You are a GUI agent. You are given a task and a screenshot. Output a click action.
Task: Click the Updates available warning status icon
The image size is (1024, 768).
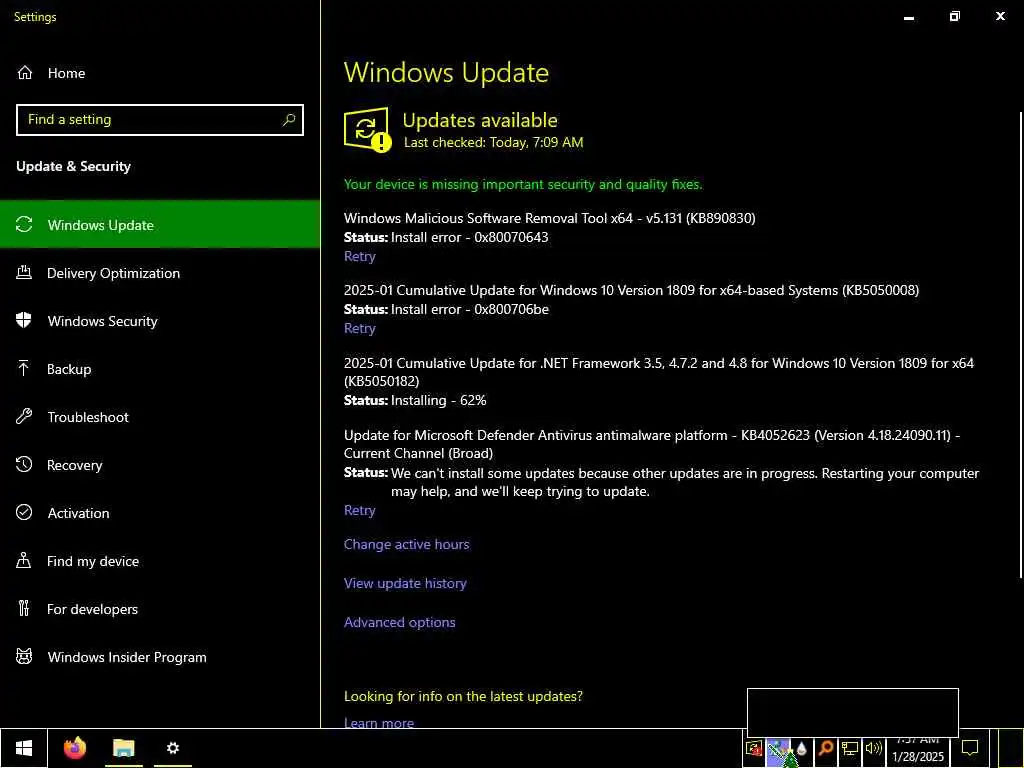point(367,129)
